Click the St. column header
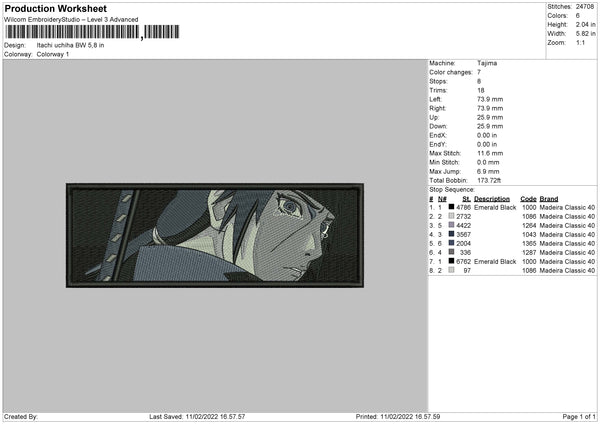The image size is (600, 424). tap(466, 199)
